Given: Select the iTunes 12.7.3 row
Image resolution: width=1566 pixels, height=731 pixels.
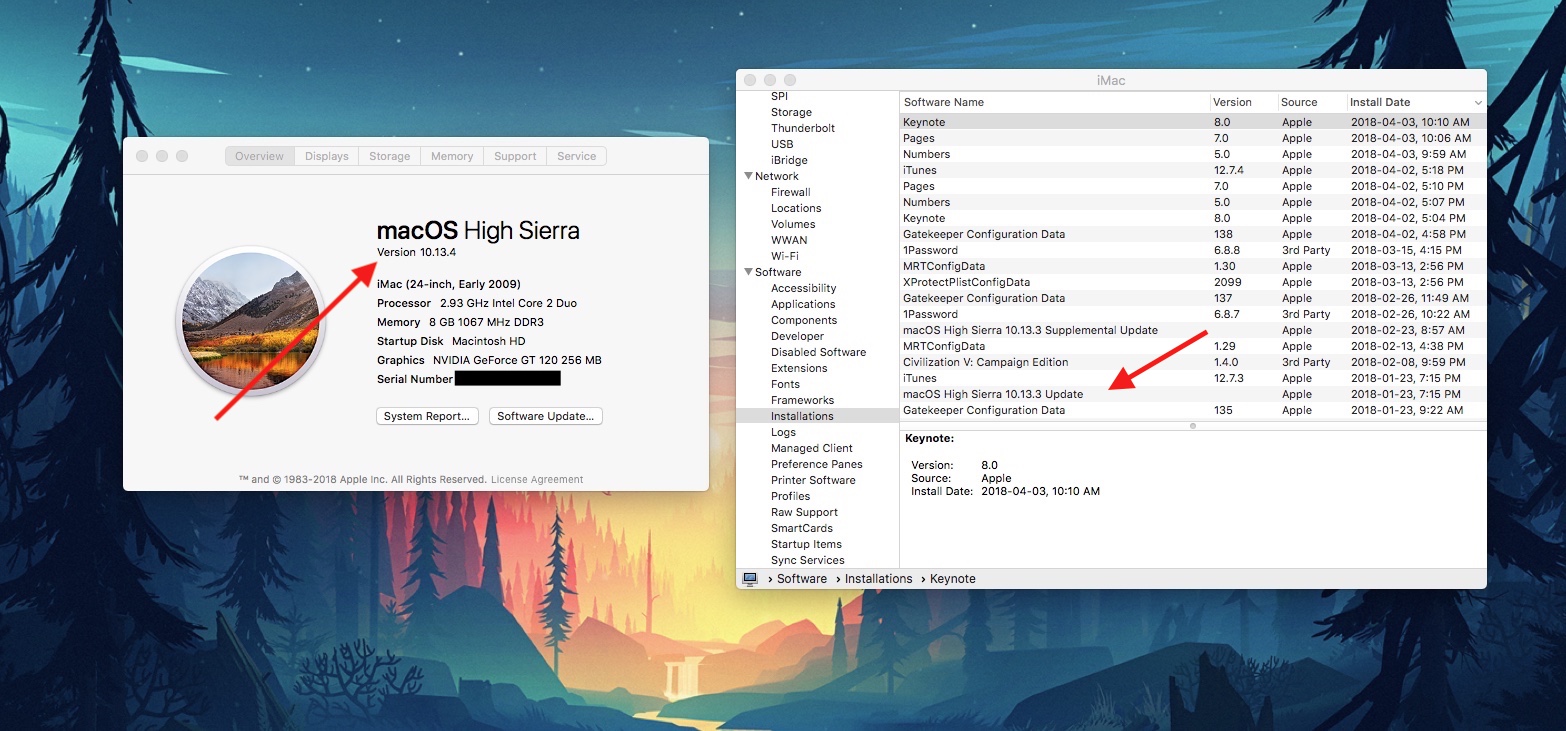Looking at the screenshot, I should (1193, 378).
